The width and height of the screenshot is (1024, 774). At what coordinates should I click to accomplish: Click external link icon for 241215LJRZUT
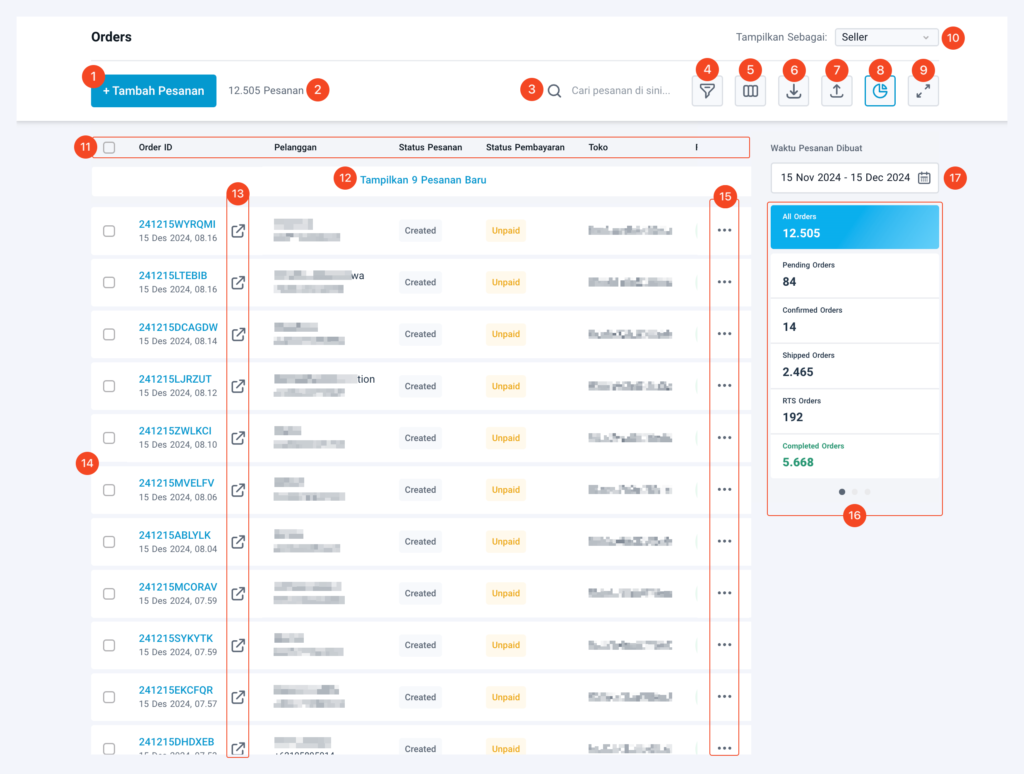click(x=238, y=386)
